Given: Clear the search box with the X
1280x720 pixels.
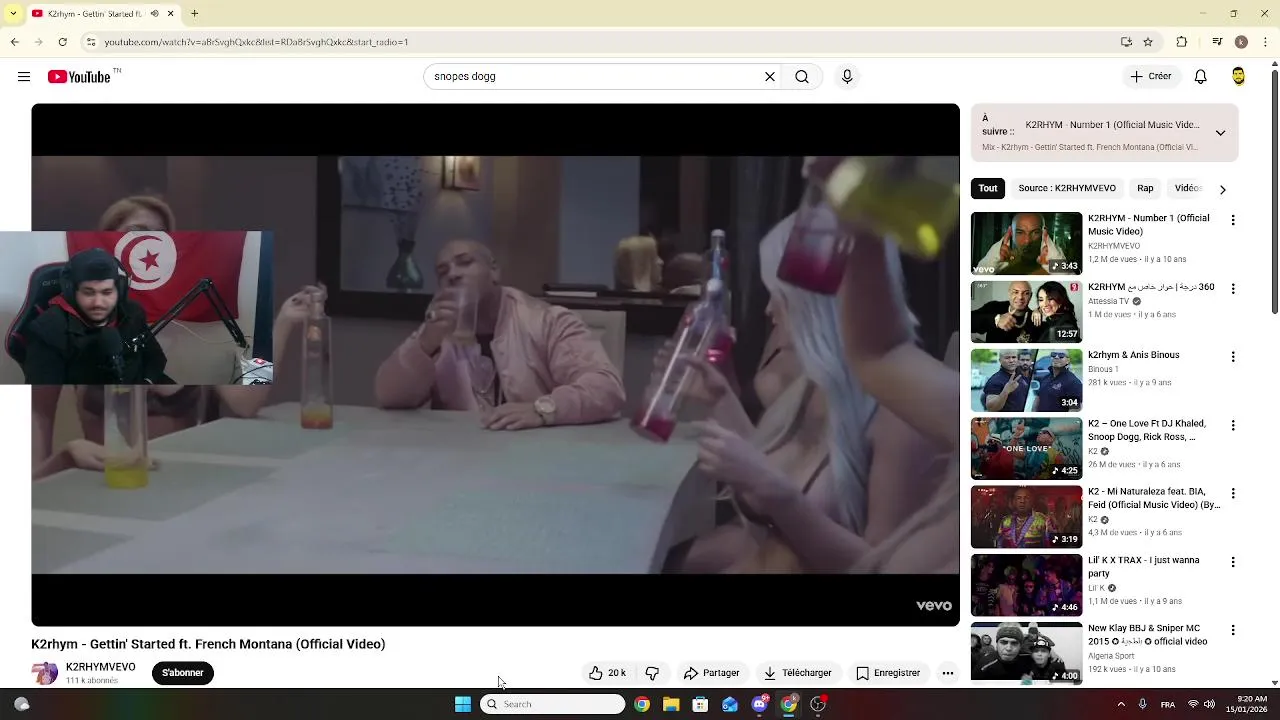Looking at the screenshot, I should click(x=770, y=77).
